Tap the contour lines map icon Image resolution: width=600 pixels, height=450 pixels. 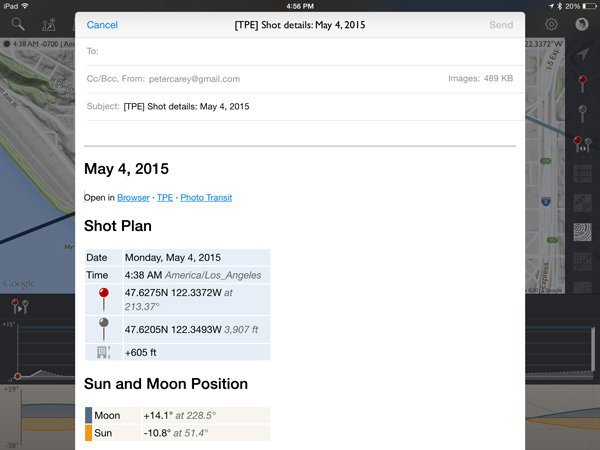coord(583,233)
